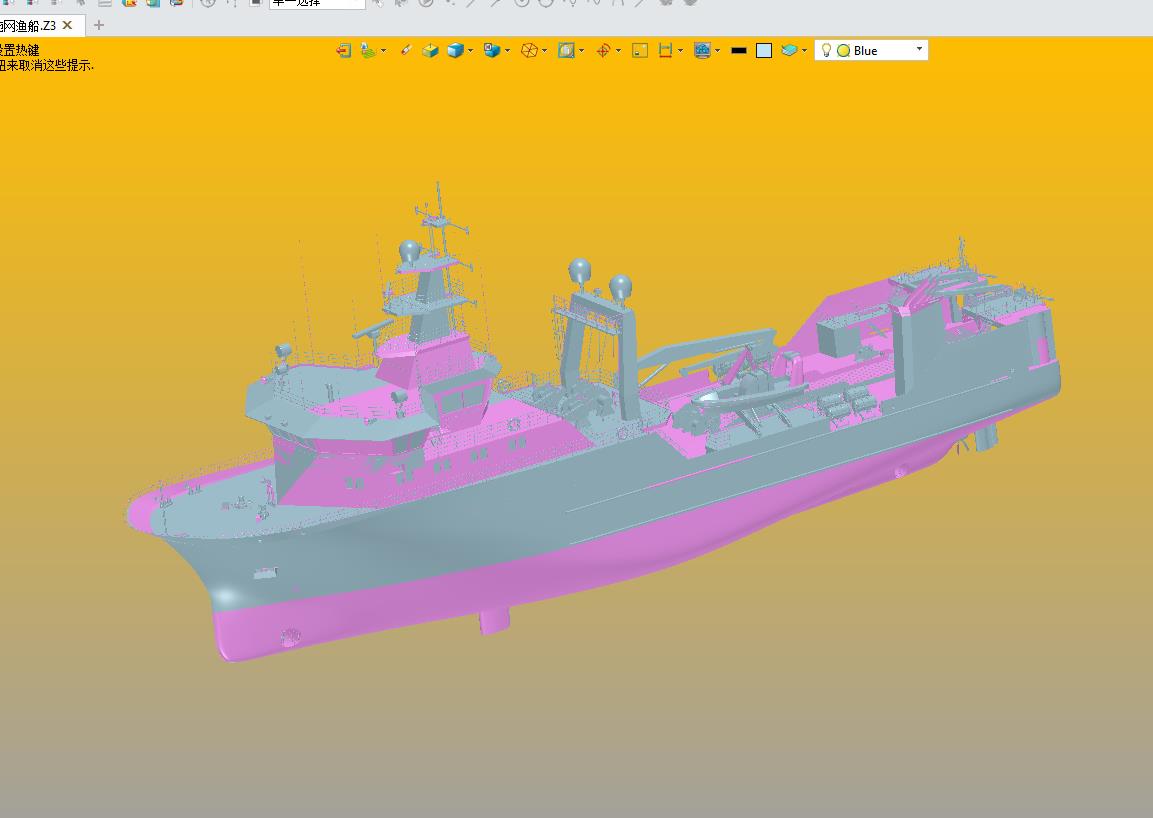This screenshot has width=1153, height=818.
Task: Click the yellow box display icon
Action: 430,50
